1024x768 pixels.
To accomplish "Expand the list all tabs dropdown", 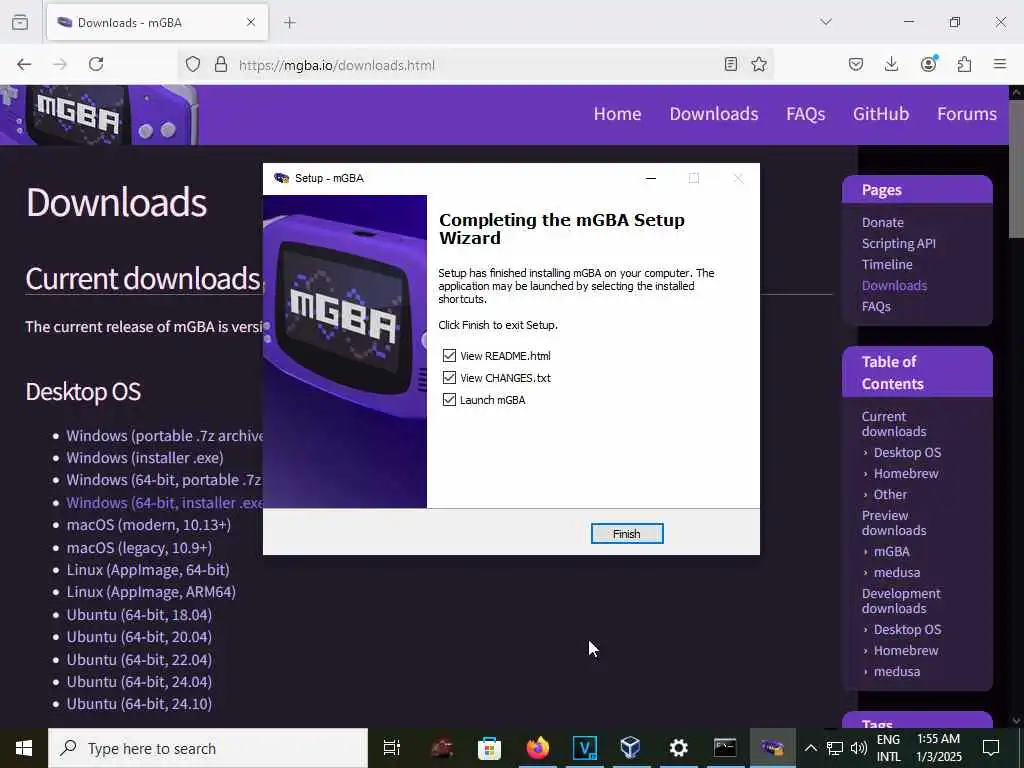I will [826, 22].
